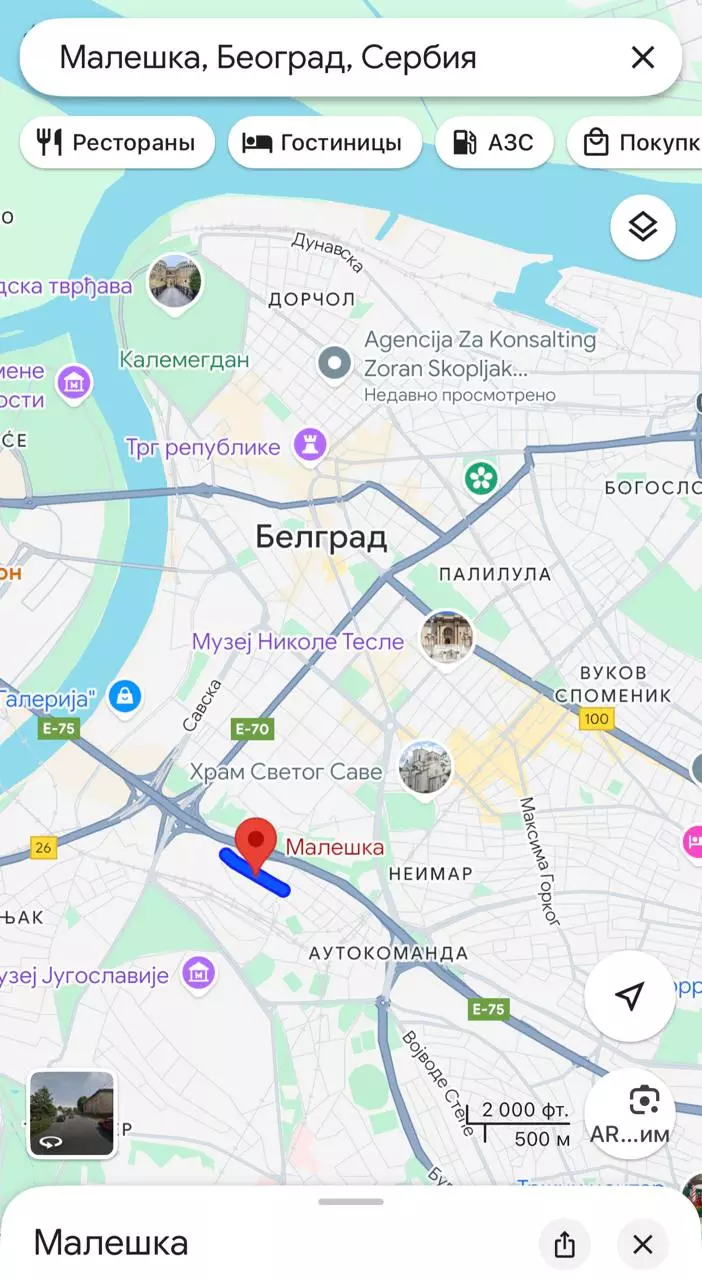Viewport: 702px width, 1280px height.
Task: Open Музеј Југославије museum marker
Action: pos(200,973)
